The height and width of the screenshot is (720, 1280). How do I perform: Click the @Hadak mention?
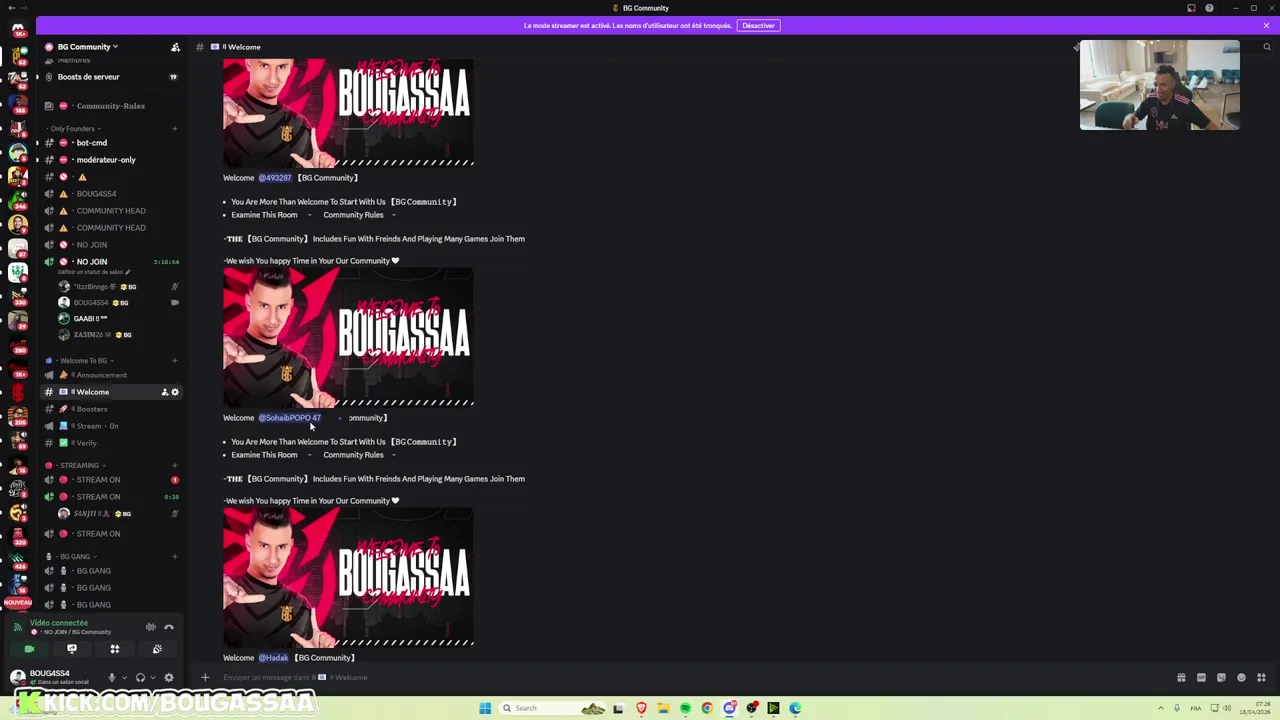coord(273,658)
